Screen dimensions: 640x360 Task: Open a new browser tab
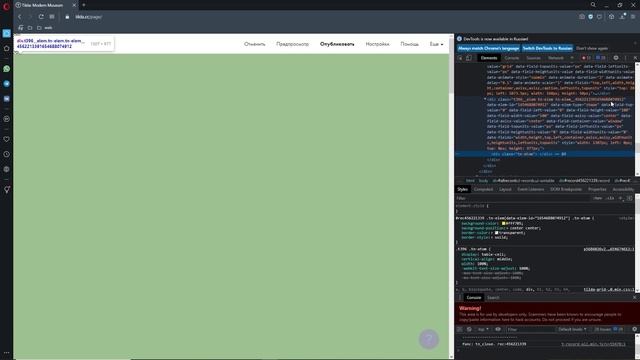pyautogui.click(x=84, y=5)
